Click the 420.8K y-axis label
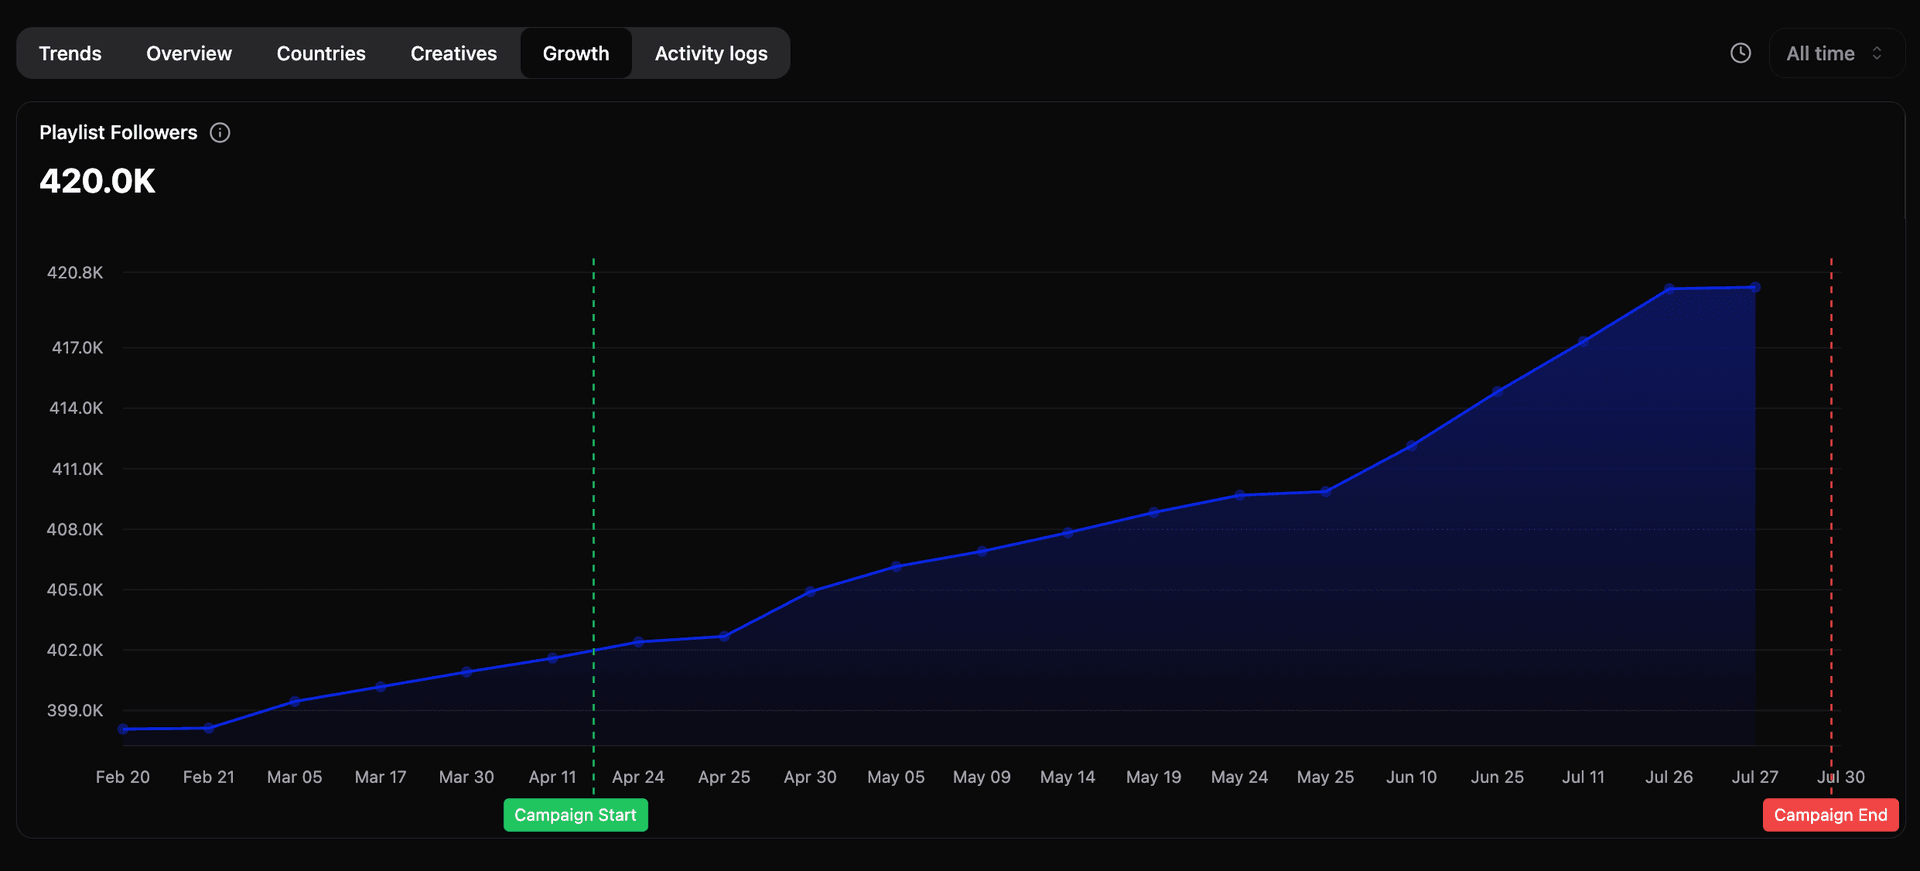The image size is (1920, 871). (x=75, y=272)
